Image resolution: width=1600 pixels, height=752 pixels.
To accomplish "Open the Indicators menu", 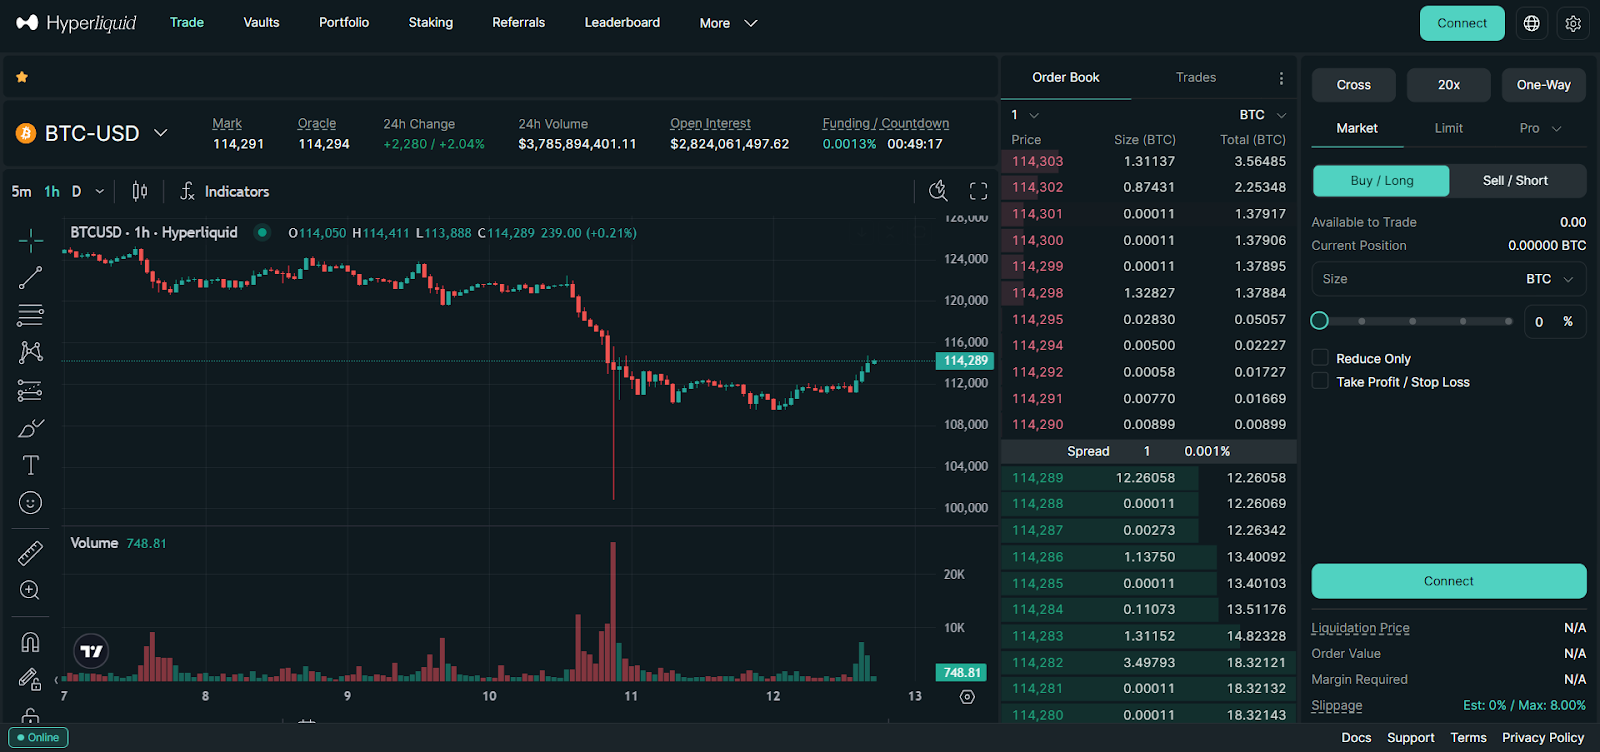I will tap(224, 191).
